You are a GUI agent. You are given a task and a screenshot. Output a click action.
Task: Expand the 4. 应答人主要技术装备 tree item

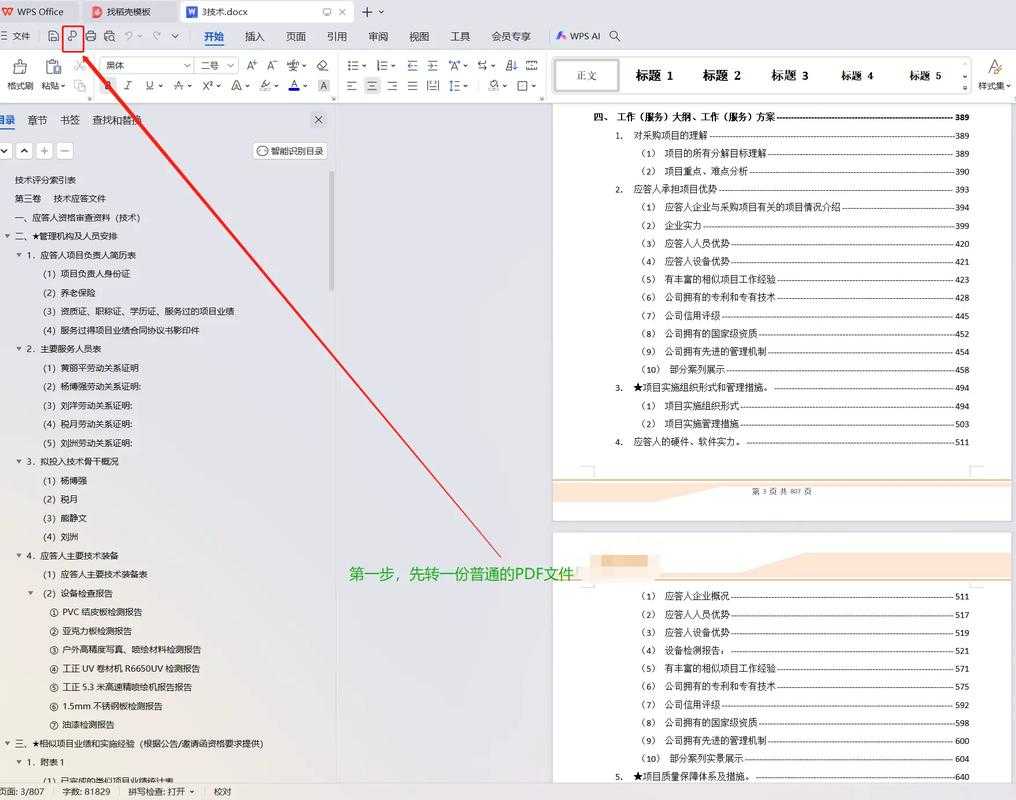18,555
